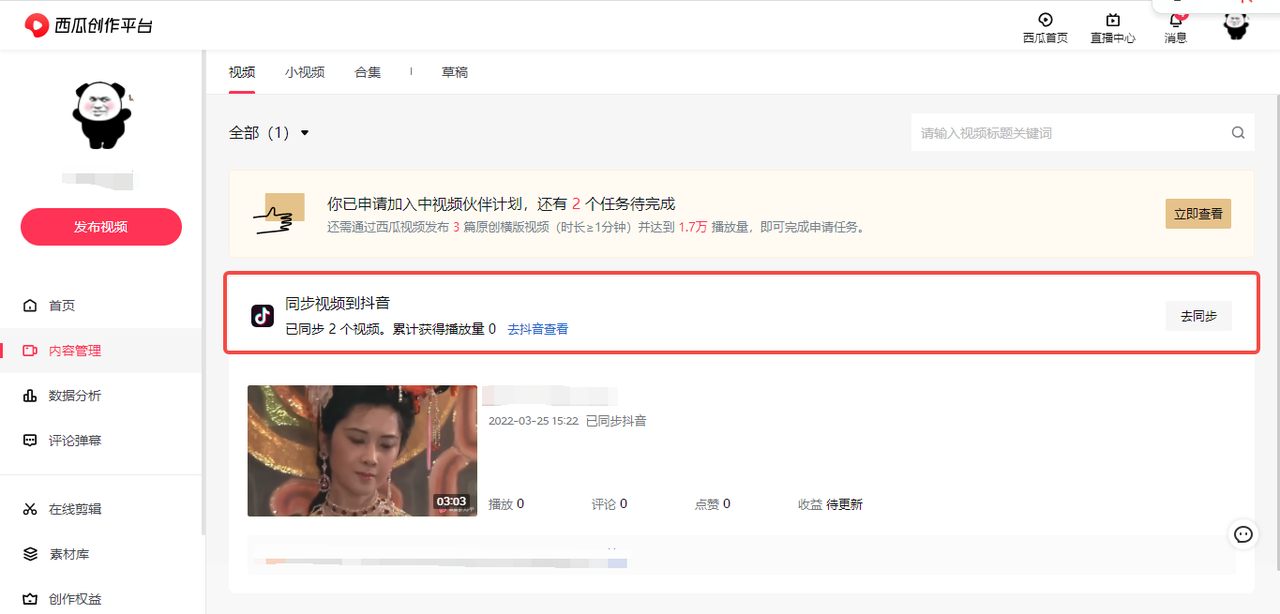Click the 评论弹幕 comment icon
Screen dimensions: 1280x614
30,441
